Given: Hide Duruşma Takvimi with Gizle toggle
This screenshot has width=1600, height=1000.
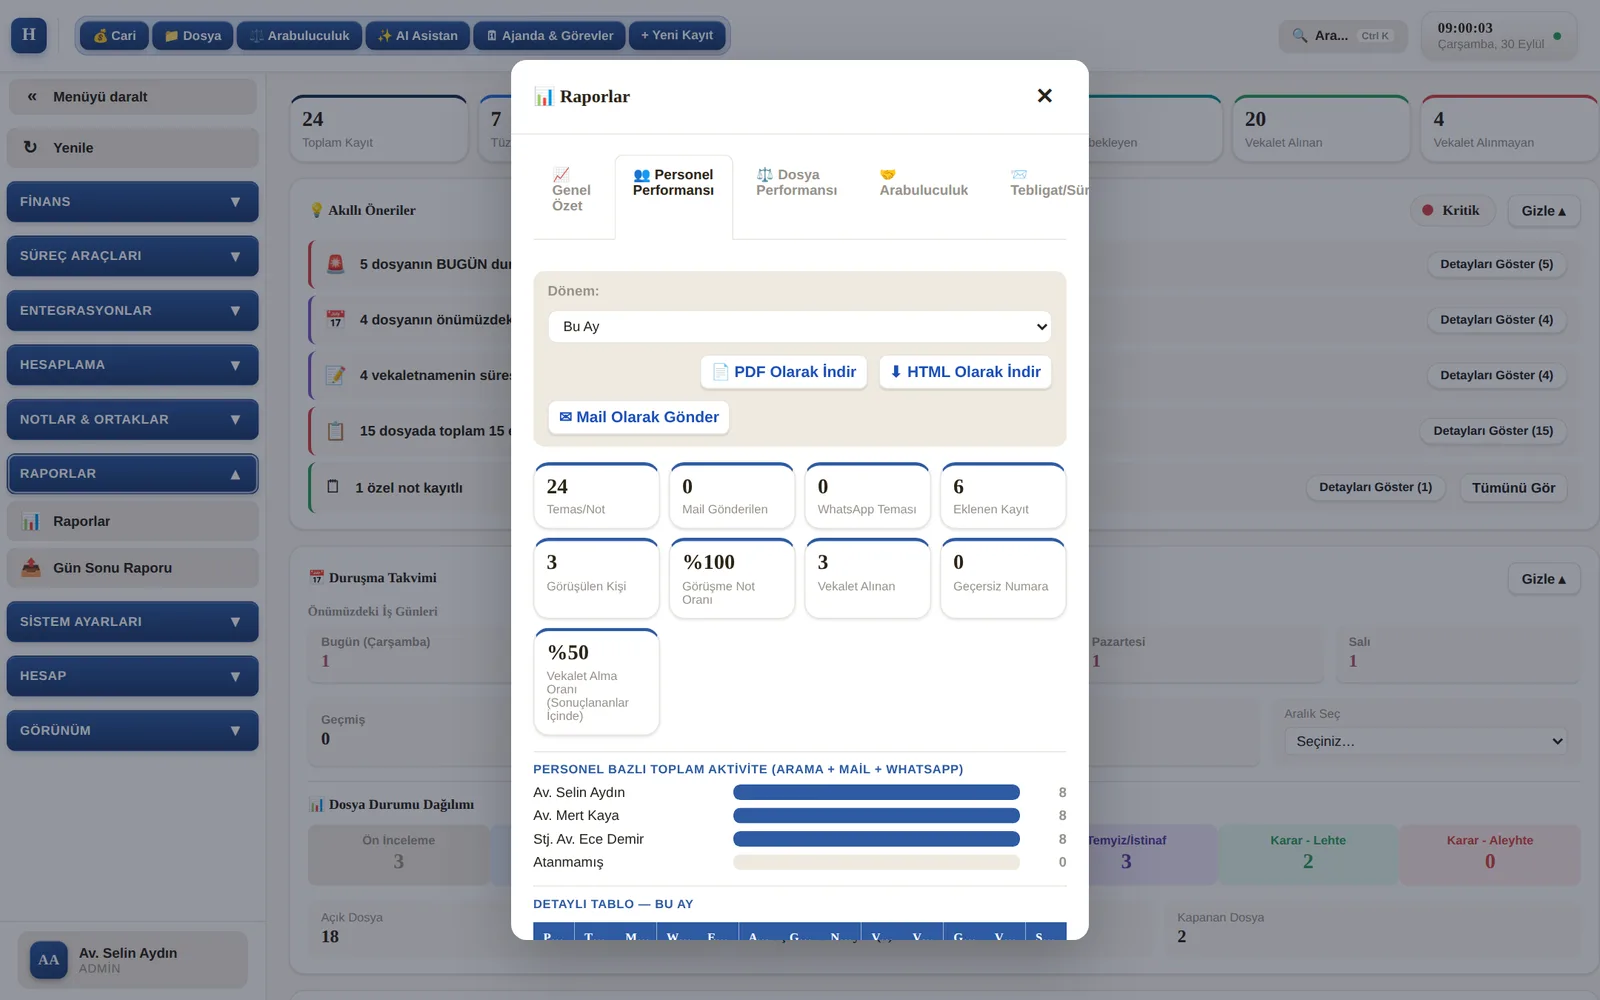Looking at the screenshot, I should 1544,579.
